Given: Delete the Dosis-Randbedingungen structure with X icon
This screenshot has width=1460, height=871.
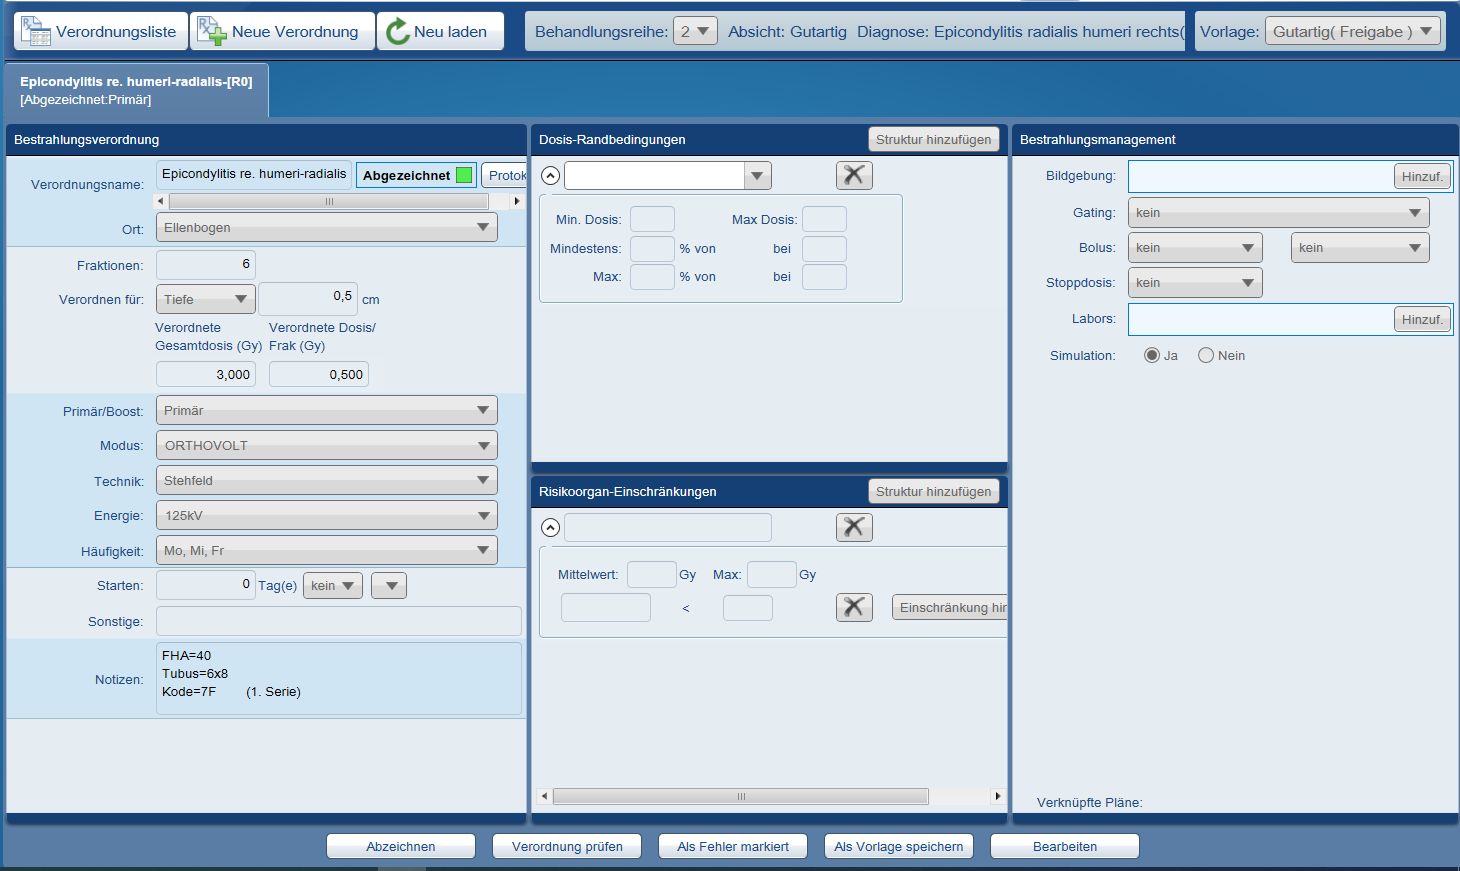Looking at the screenshot, I should pos(854,175).
